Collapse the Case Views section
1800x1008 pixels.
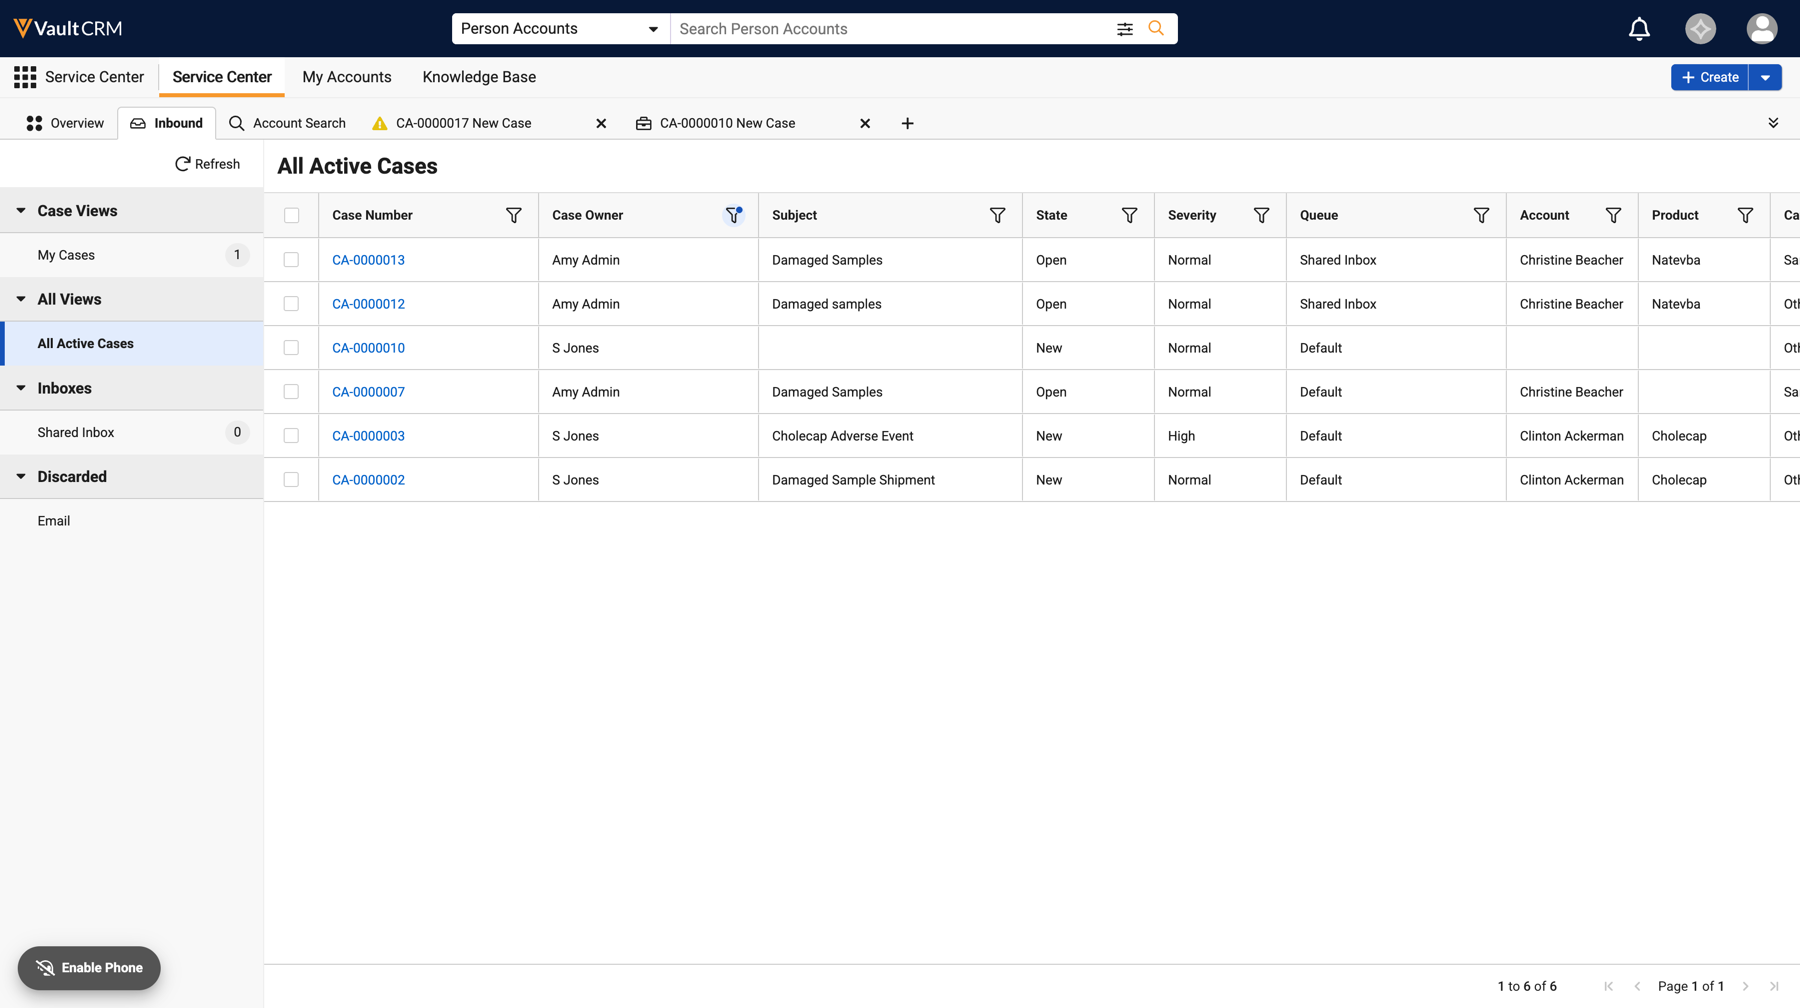21,211
